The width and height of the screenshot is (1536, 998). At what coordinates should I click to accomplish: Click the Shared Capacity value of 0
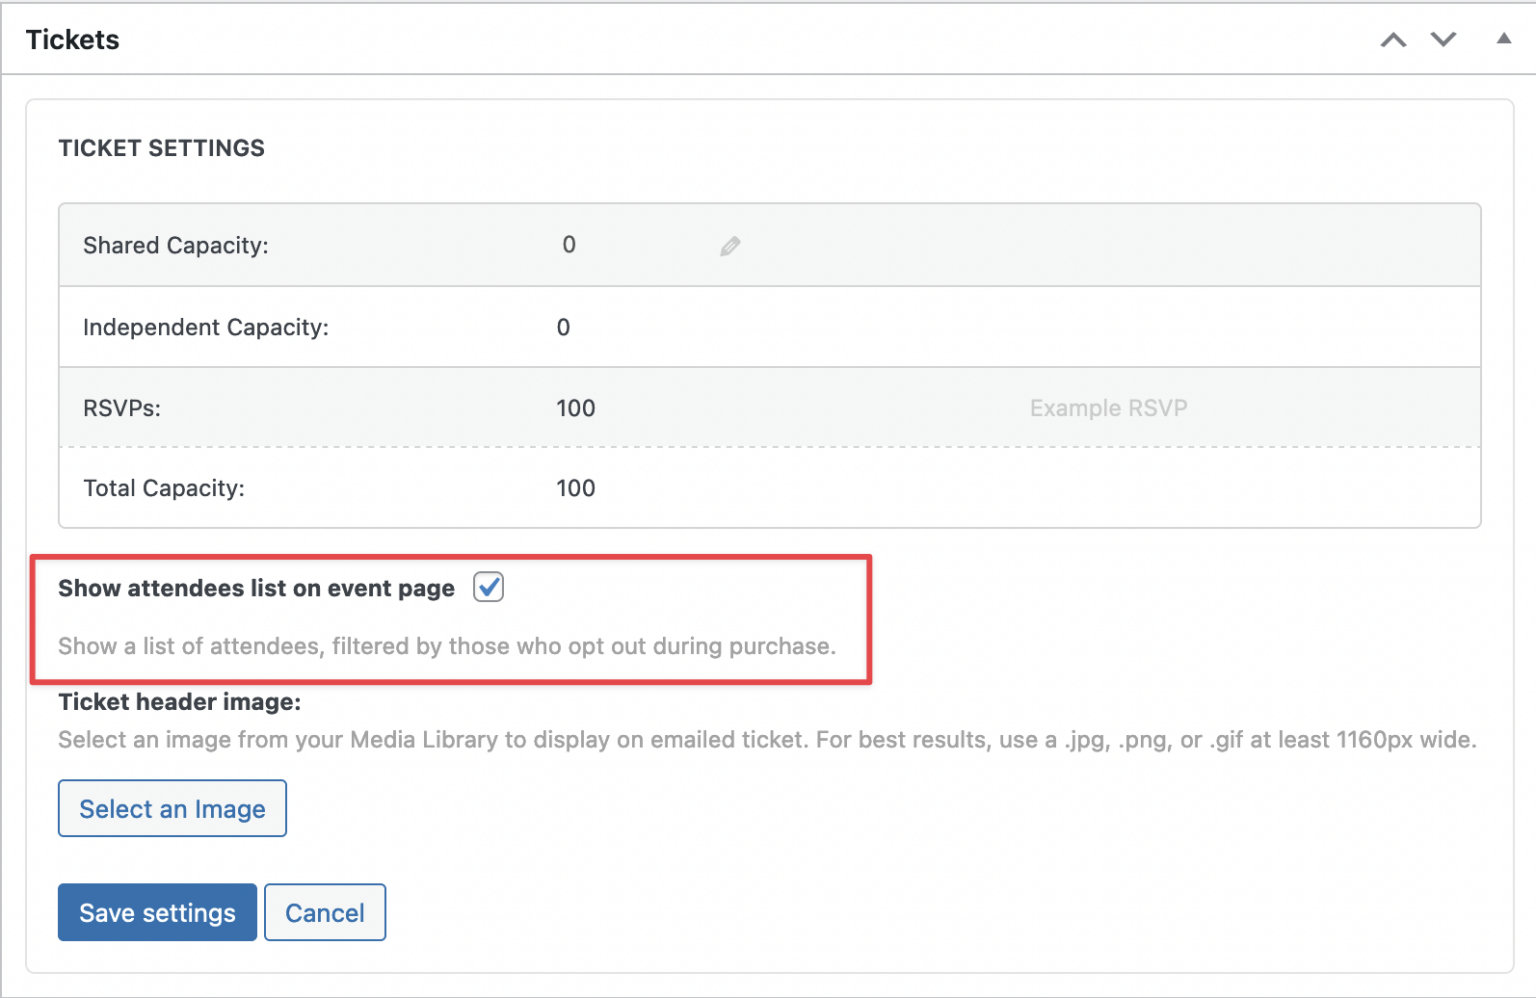[x=568, y=245]
